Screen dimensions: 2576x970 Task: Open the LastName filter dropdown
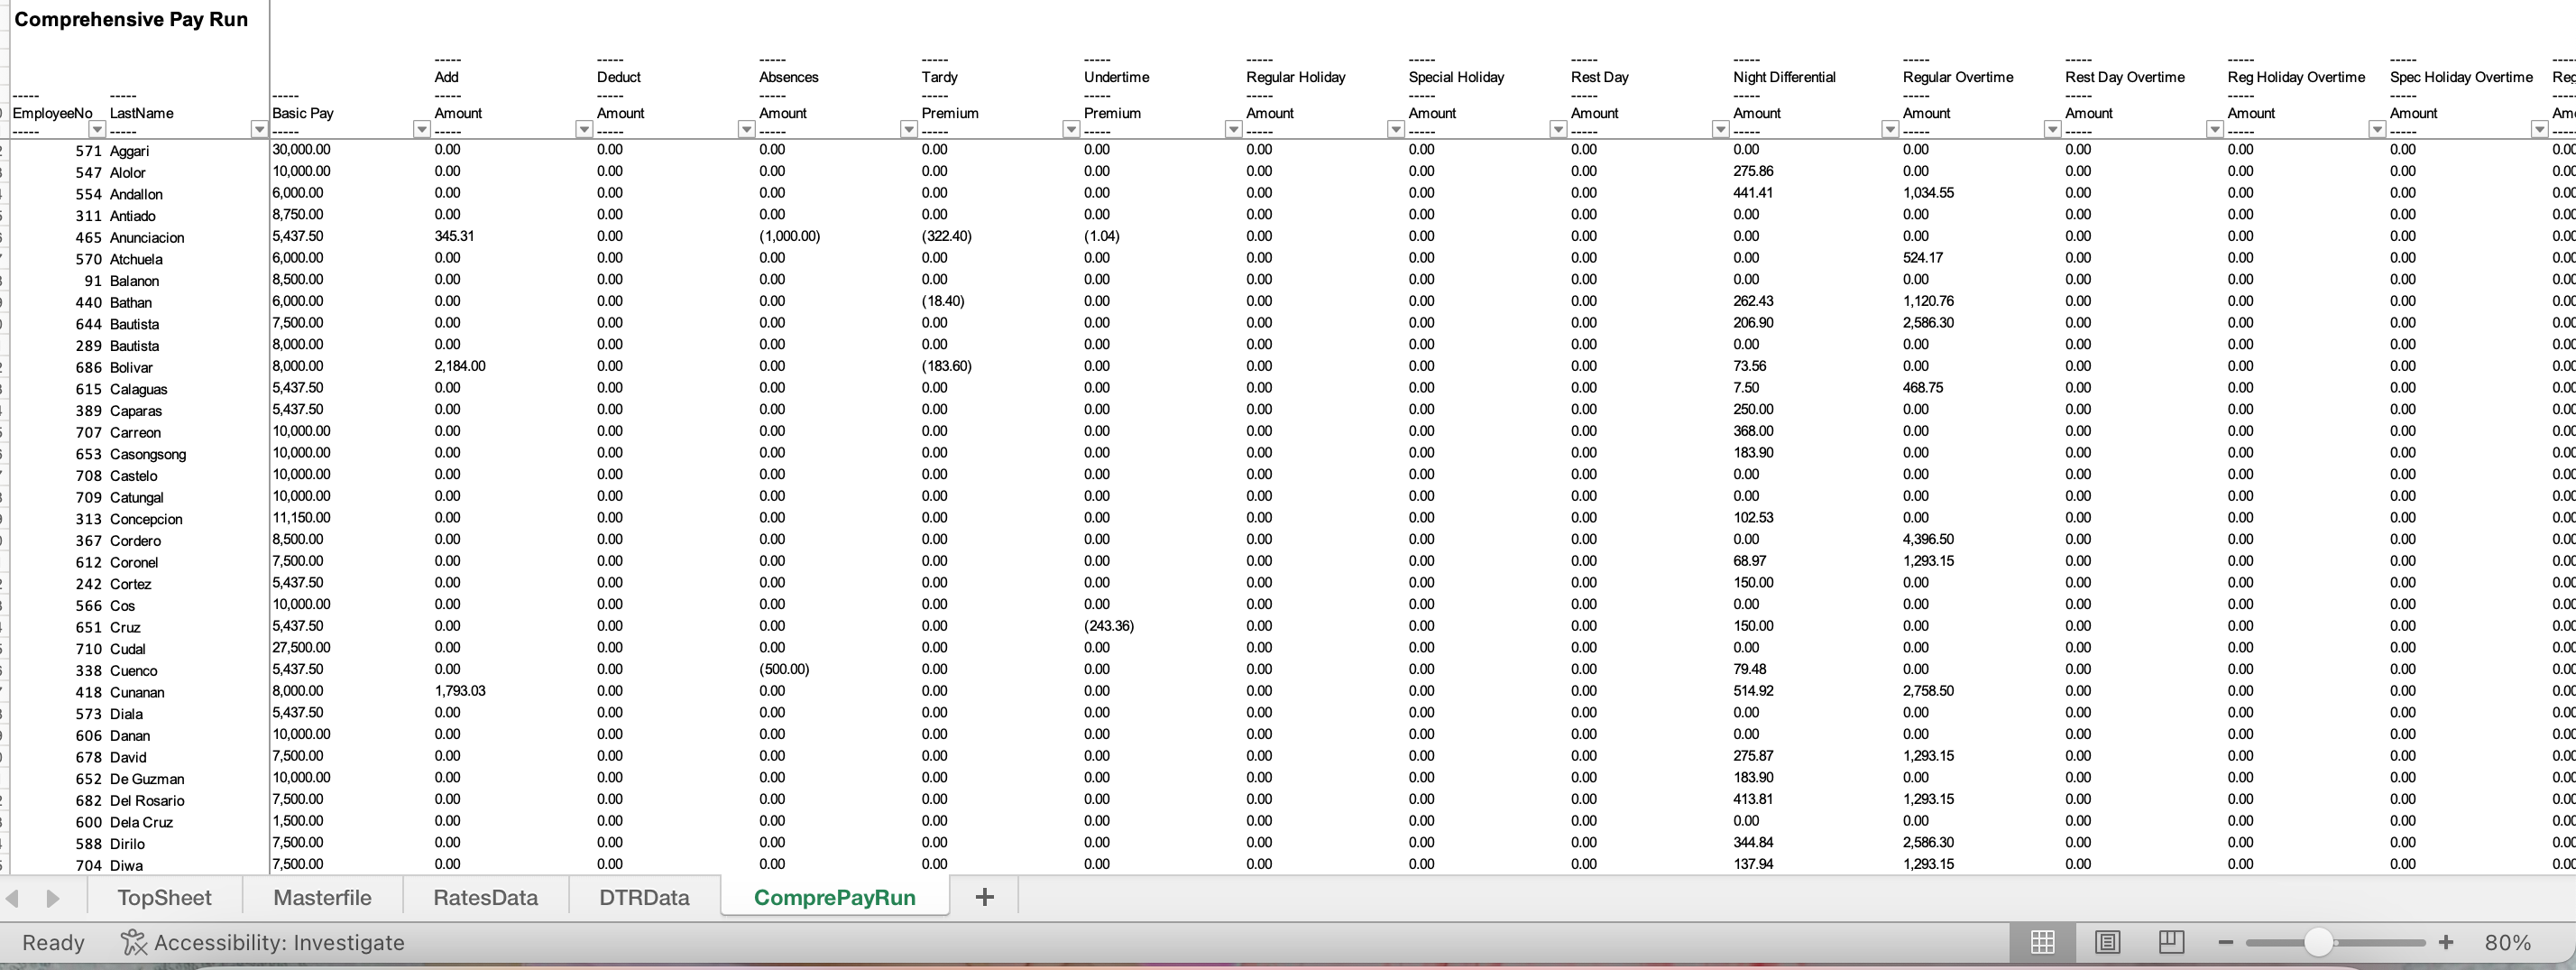259,129
